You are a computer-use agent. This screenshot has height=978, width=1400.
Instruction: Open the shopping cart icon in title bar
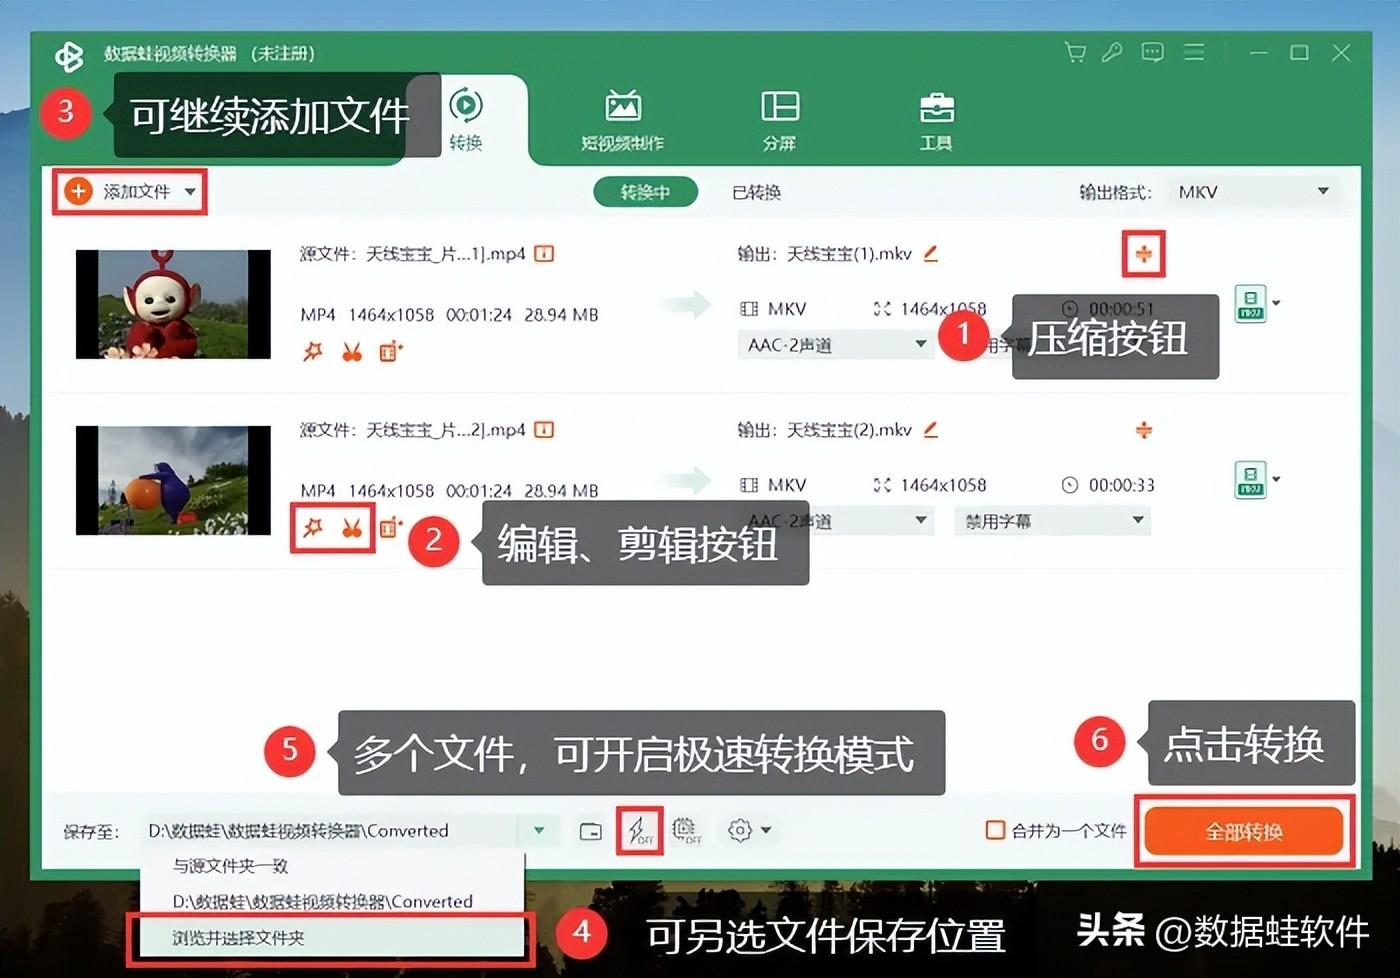(x=1075, y=53)
